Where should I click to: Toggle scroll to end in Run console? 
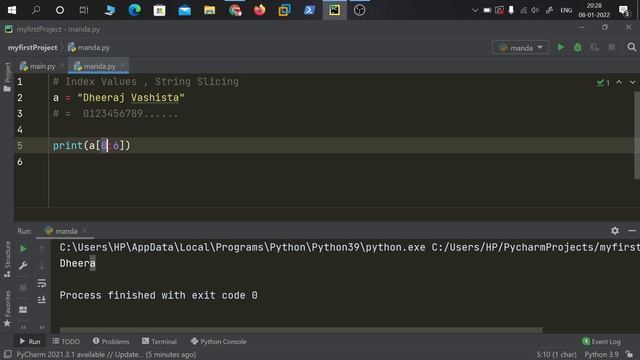coord(42,300)
